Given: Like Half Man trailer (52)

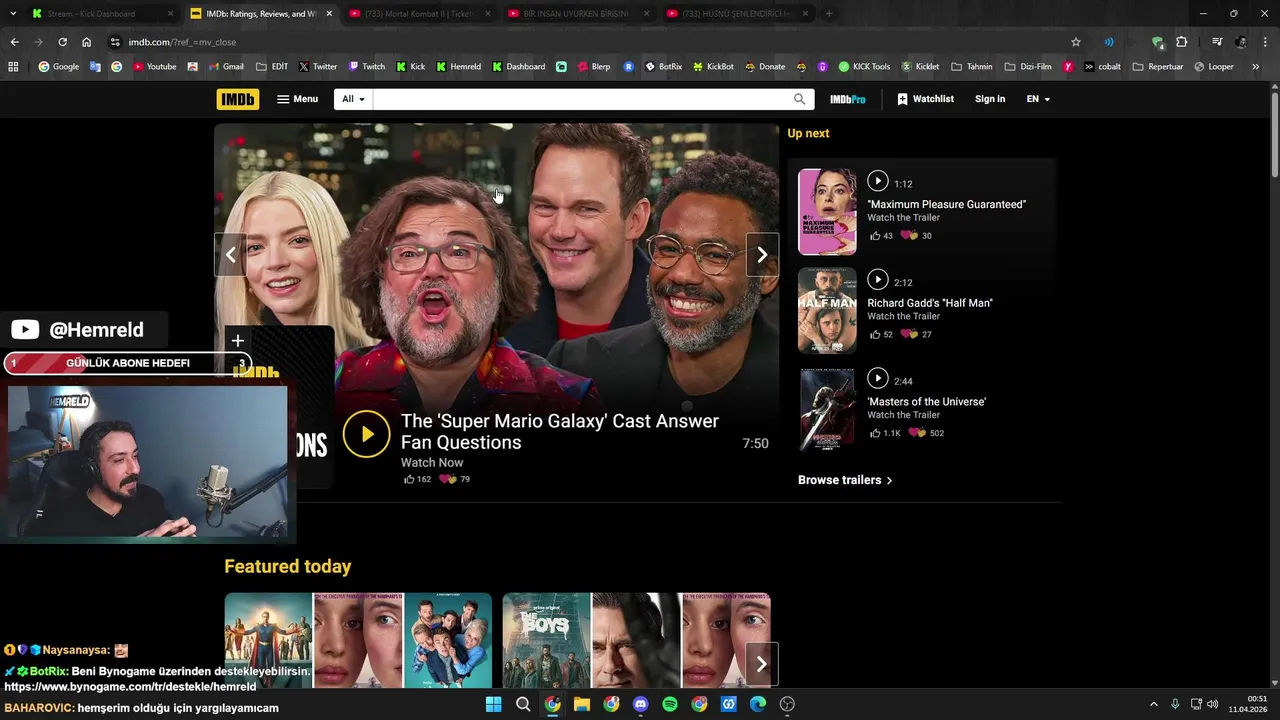Looking at the screenshot, I should pyautogui.click(x=881, y=334).
